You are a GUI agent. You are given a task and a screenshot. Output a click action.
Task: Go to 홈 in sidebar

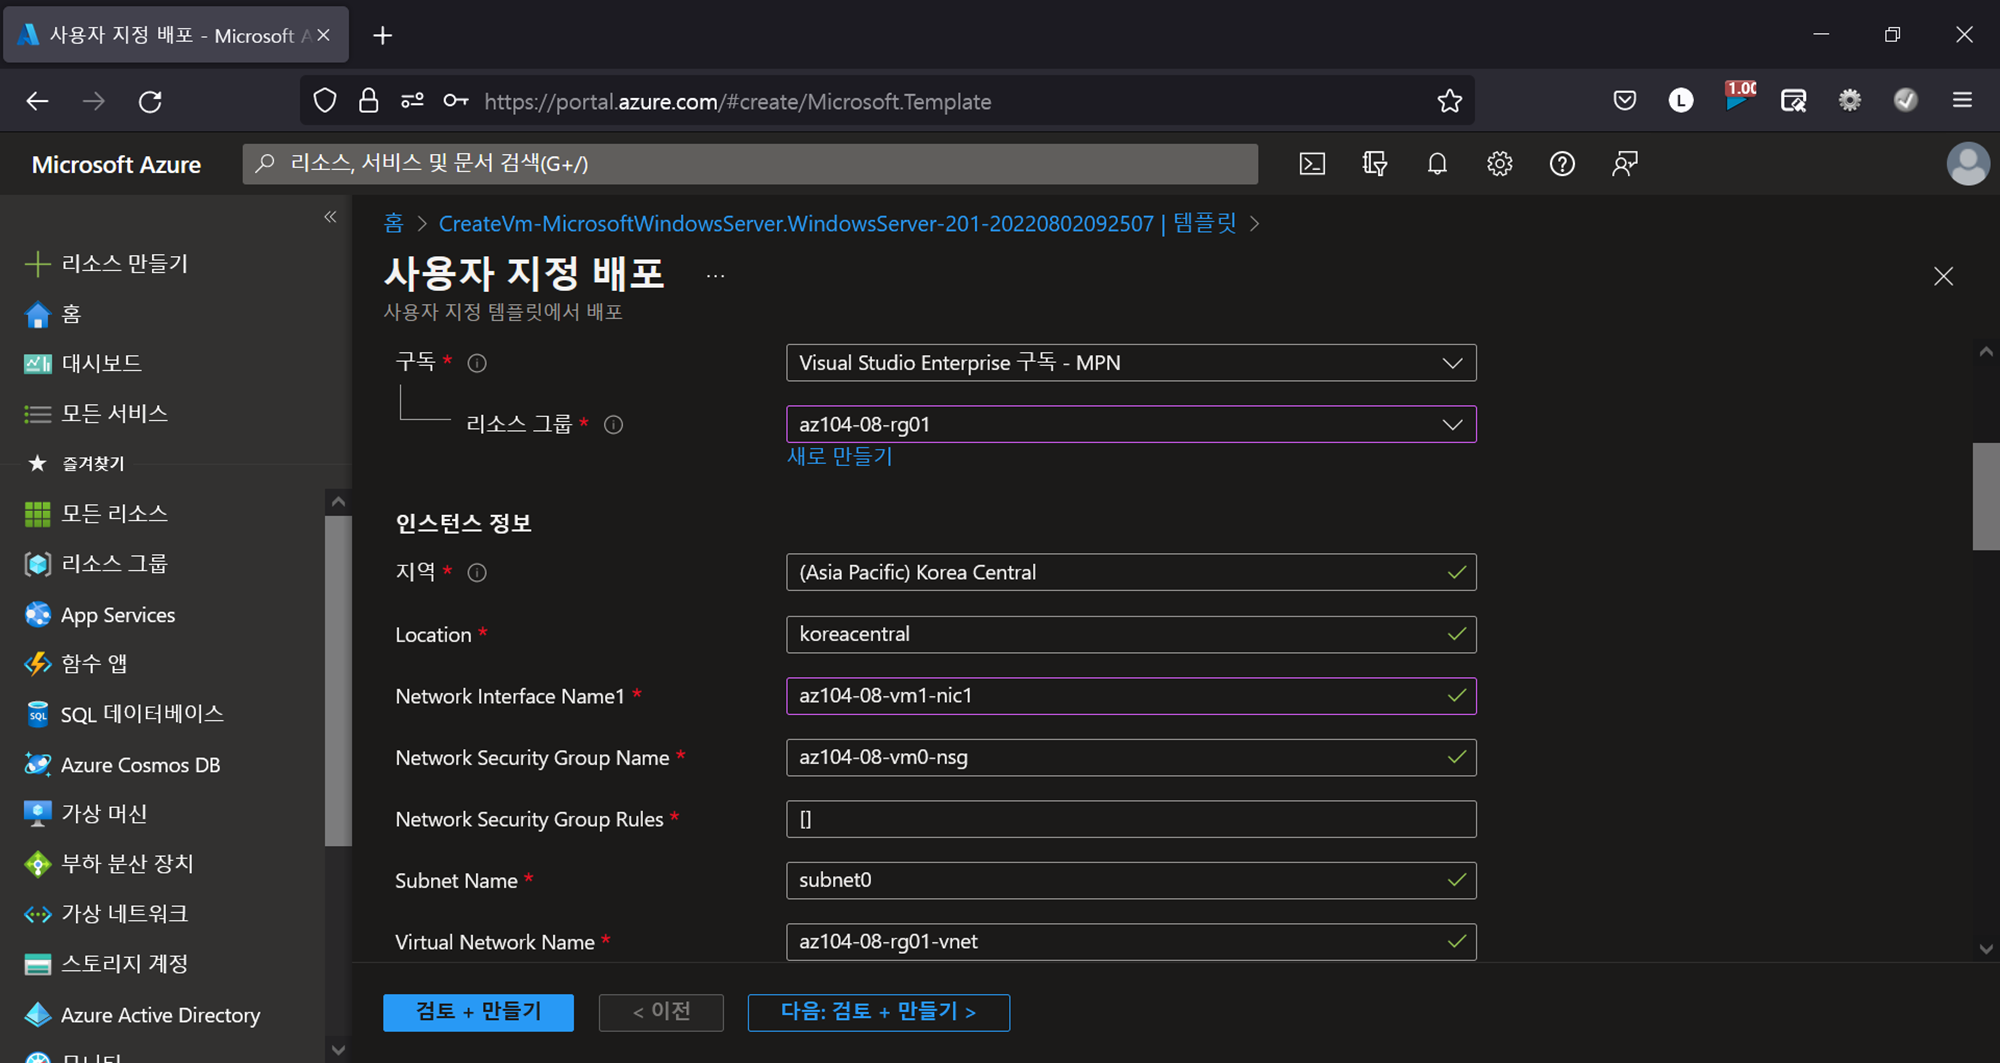71,315
